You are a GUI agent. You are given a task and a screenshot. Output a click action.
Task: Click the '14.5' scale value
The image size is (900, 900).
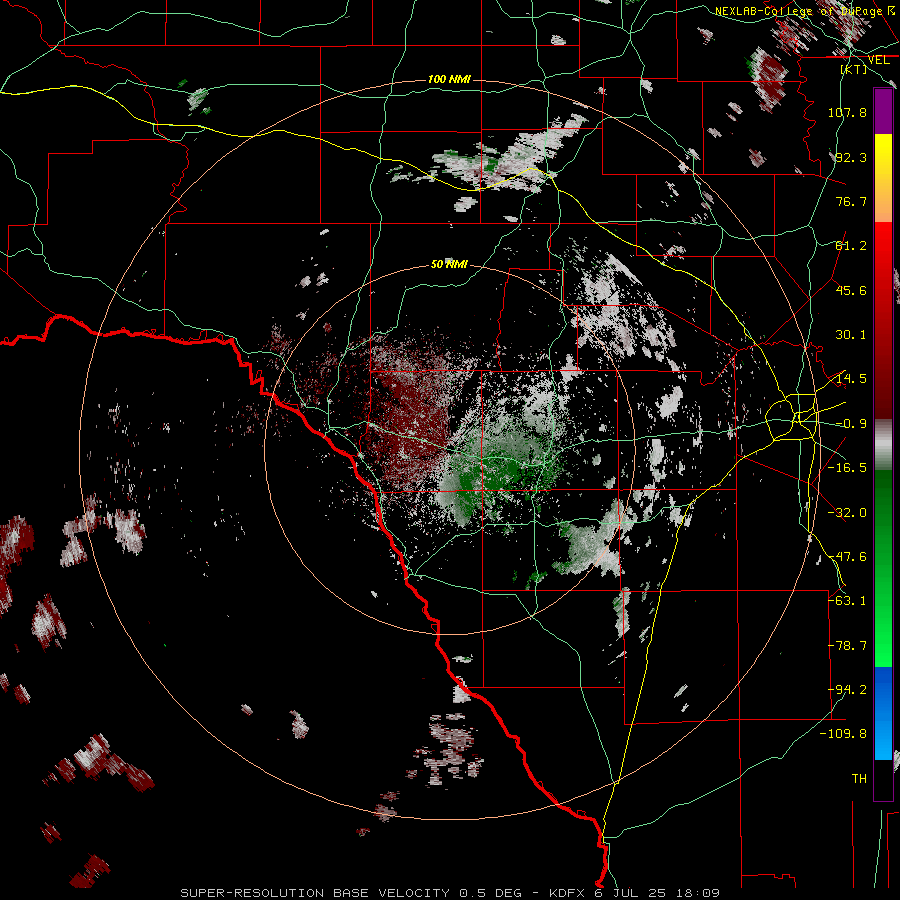[x=851, y=379]
